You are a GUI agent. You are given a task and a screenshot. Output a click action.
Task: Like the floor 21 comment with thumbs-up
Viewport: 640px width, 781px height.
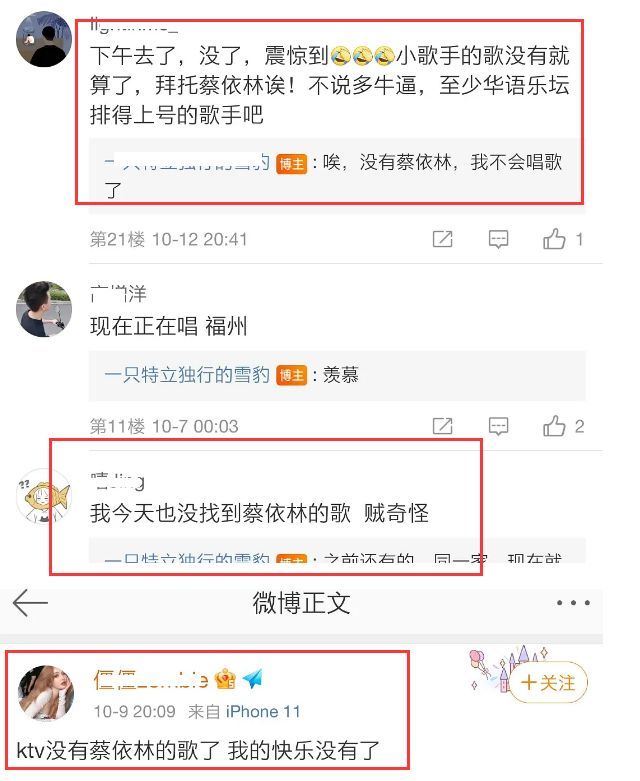[554, 239]
